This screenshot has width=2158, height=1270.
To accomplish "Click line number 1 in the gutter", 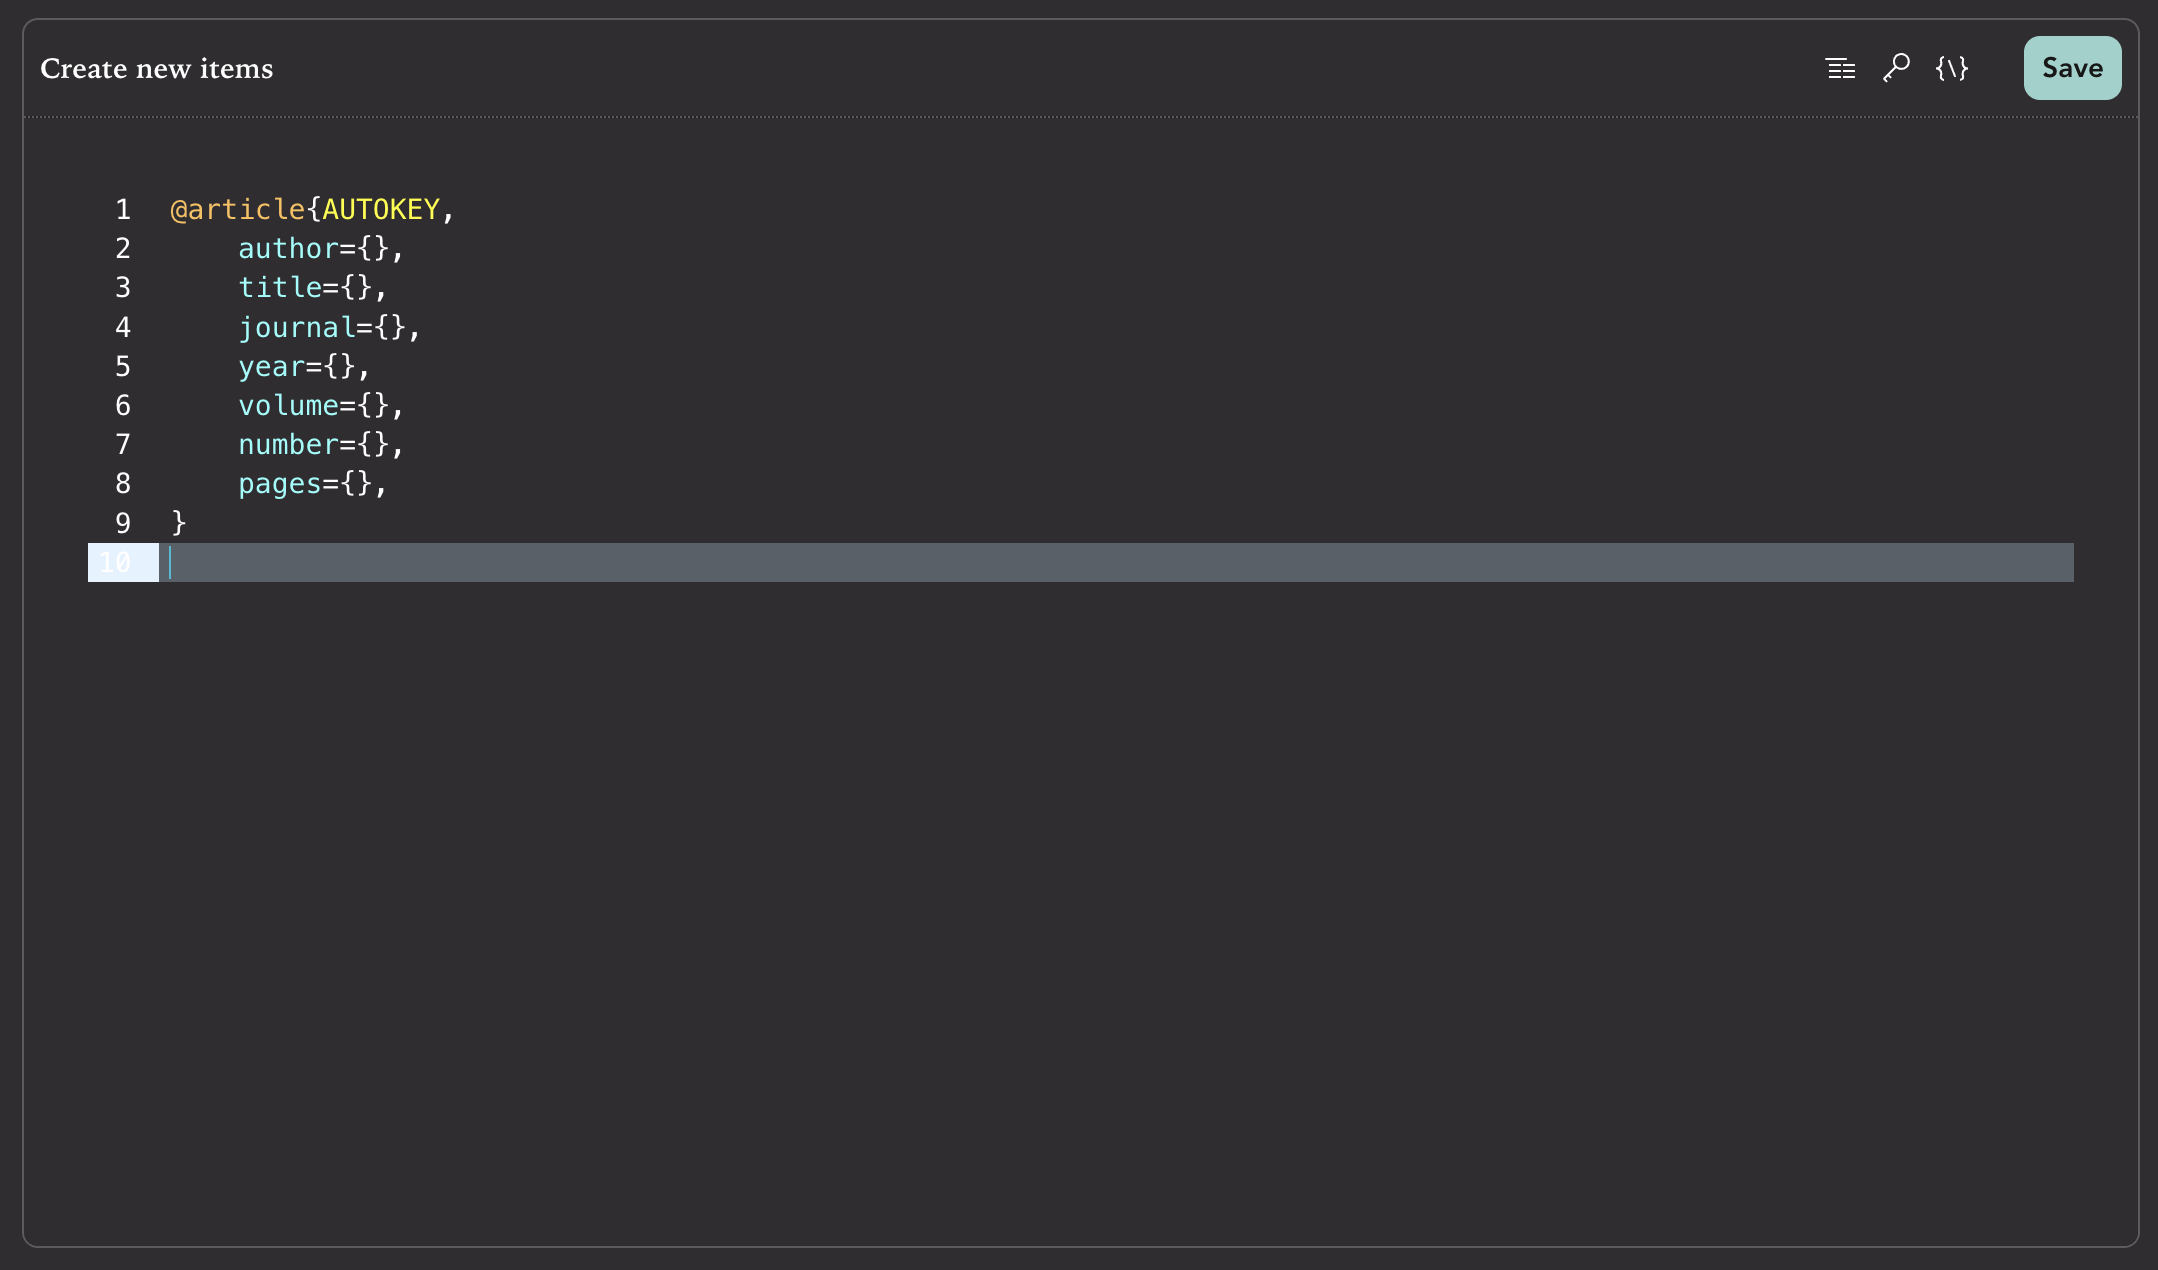I will [123, 209].
